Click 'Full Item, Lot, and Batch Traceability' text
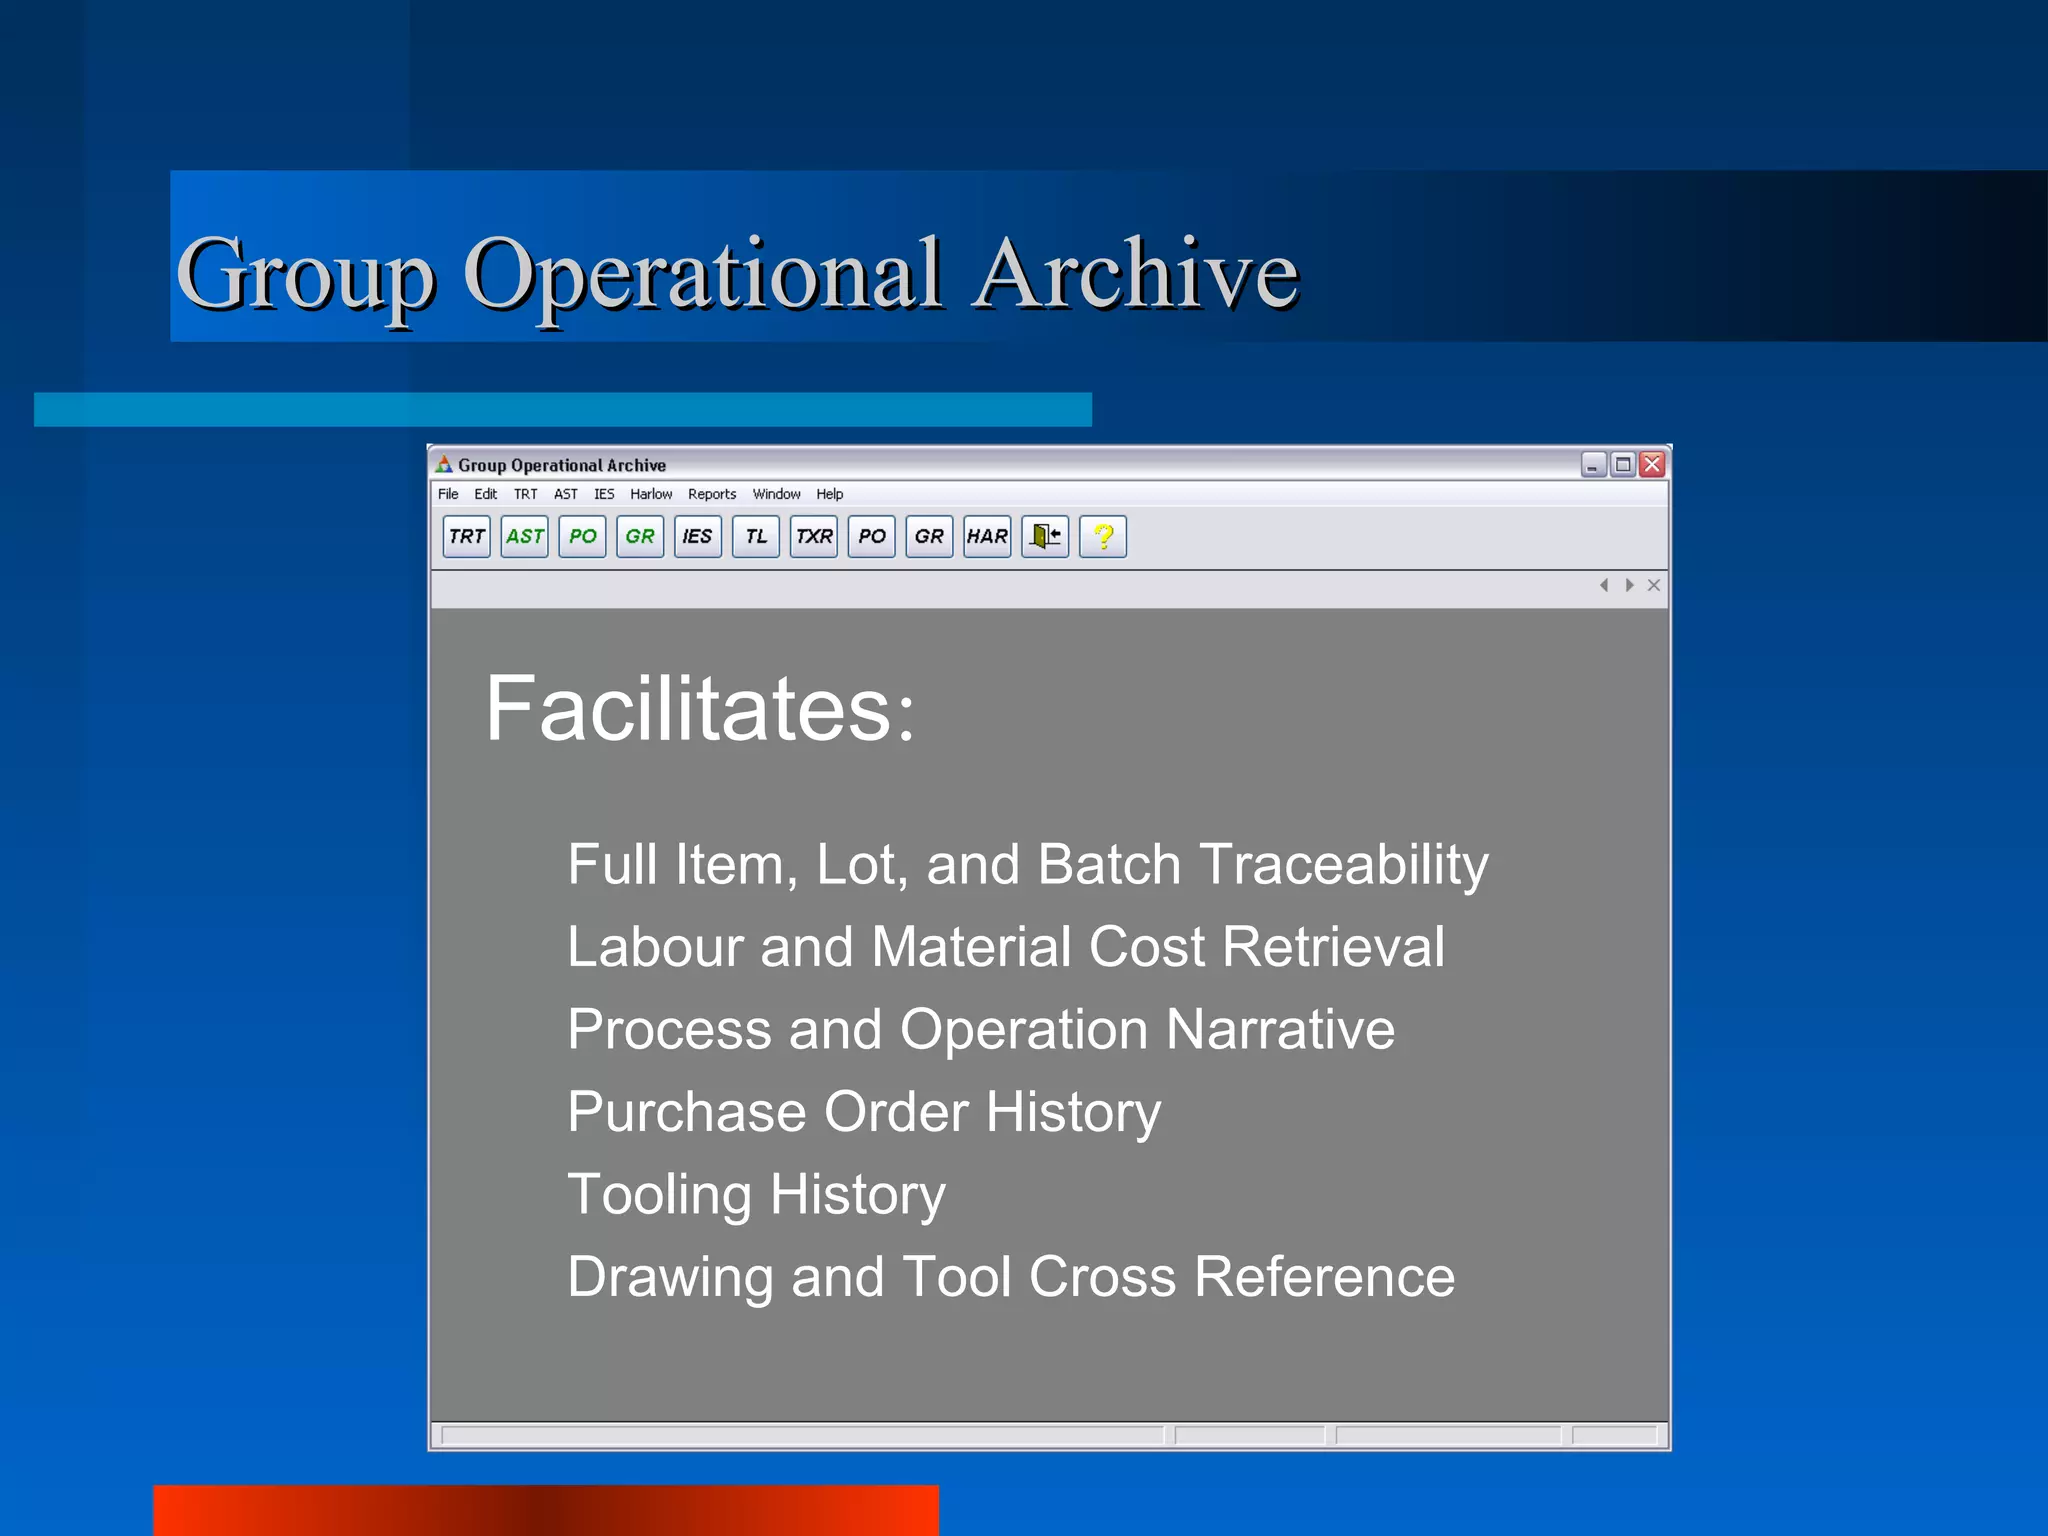Viewport: 2048px width, 1536px height. point(1028,865)
